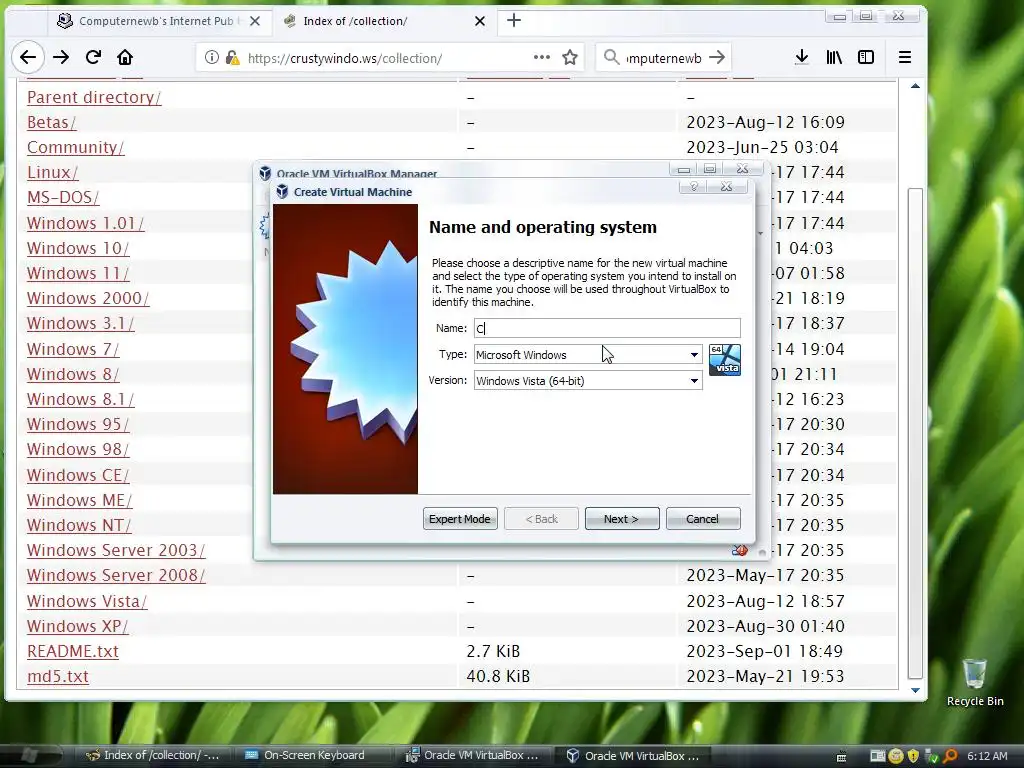Open the Windows 95/ link
This screenshot has width=1024, height=768.
point(78,424)
